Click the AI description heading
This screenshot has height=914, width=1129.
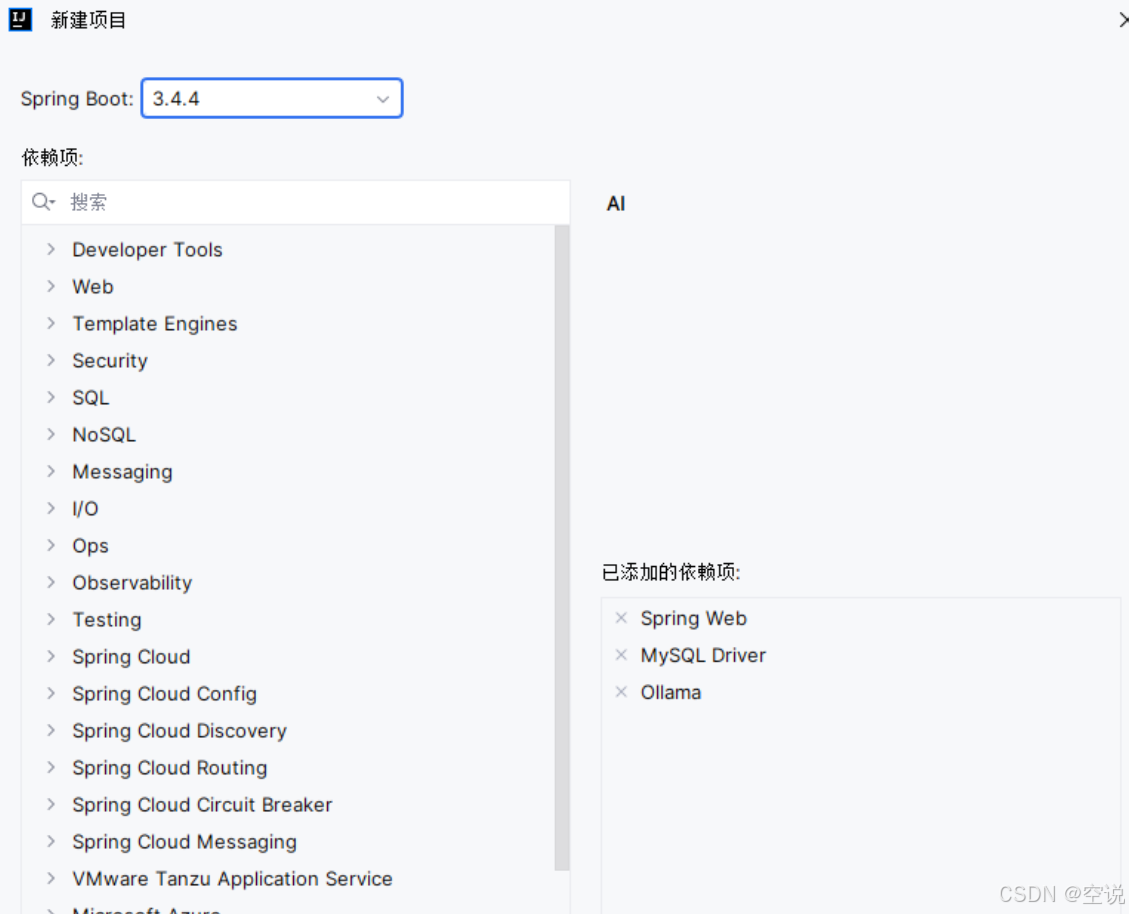(x=616, y=204)
